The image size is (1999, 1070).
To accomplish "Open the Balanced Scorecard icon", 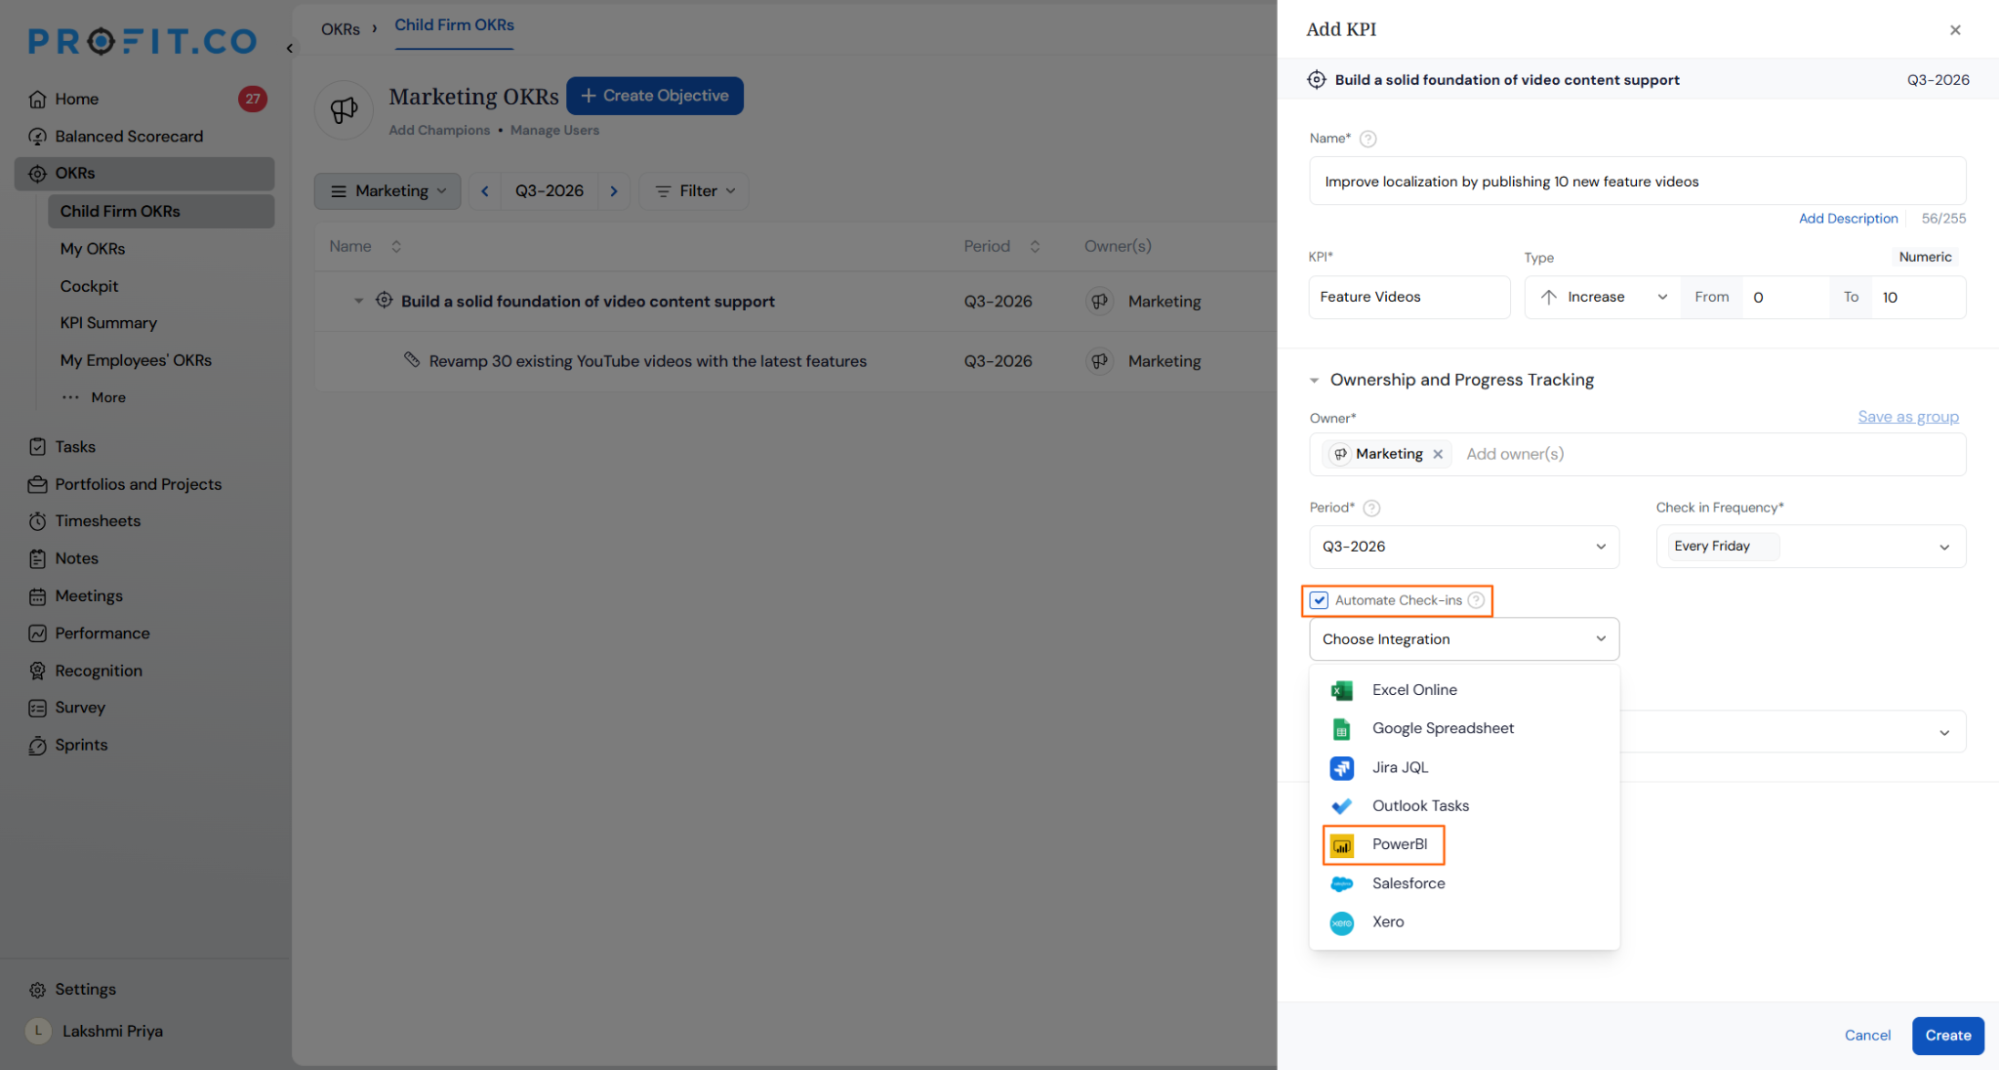I will (x=38, y=136).
